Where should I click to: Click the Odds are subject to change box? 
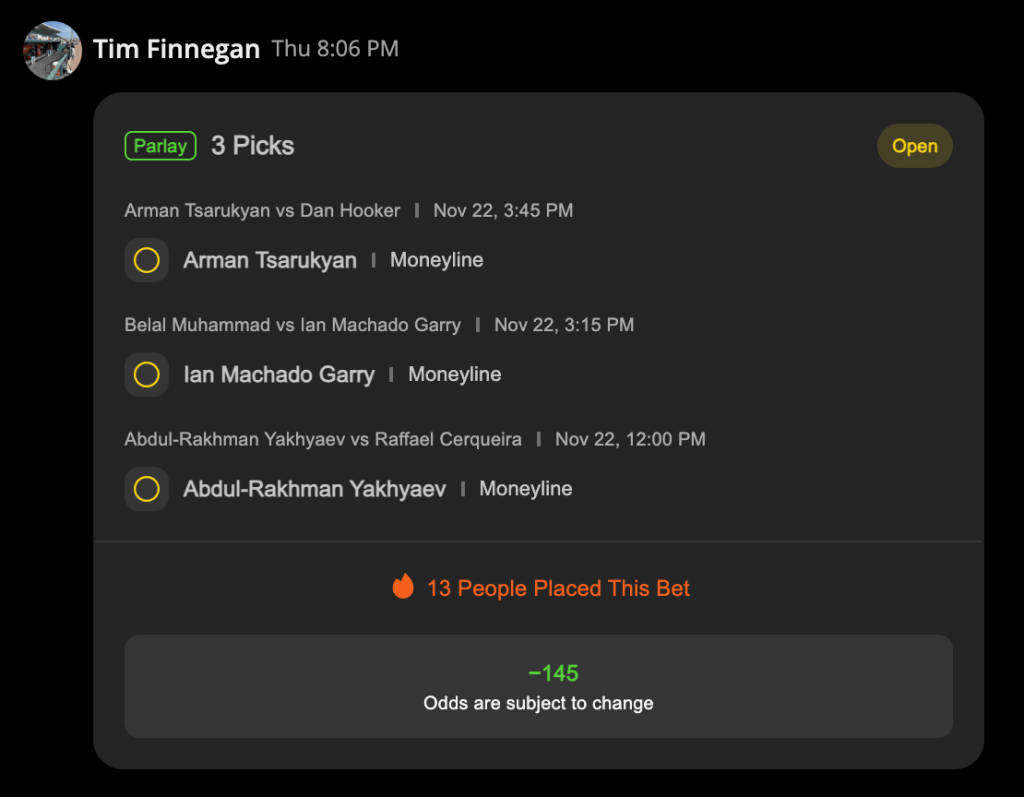click(538, 686)
